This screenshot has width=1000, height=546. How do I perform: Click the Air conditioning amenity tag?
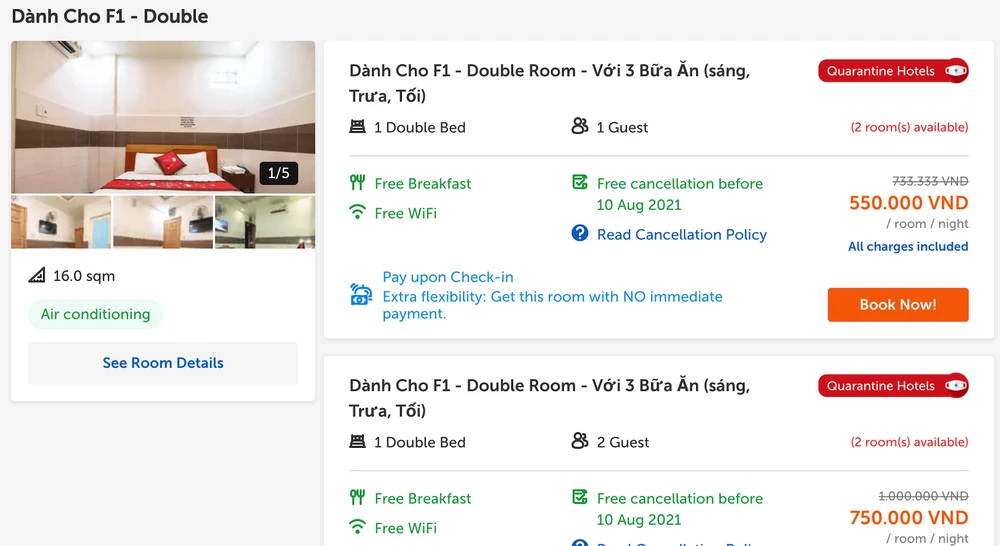click(95, 314)
